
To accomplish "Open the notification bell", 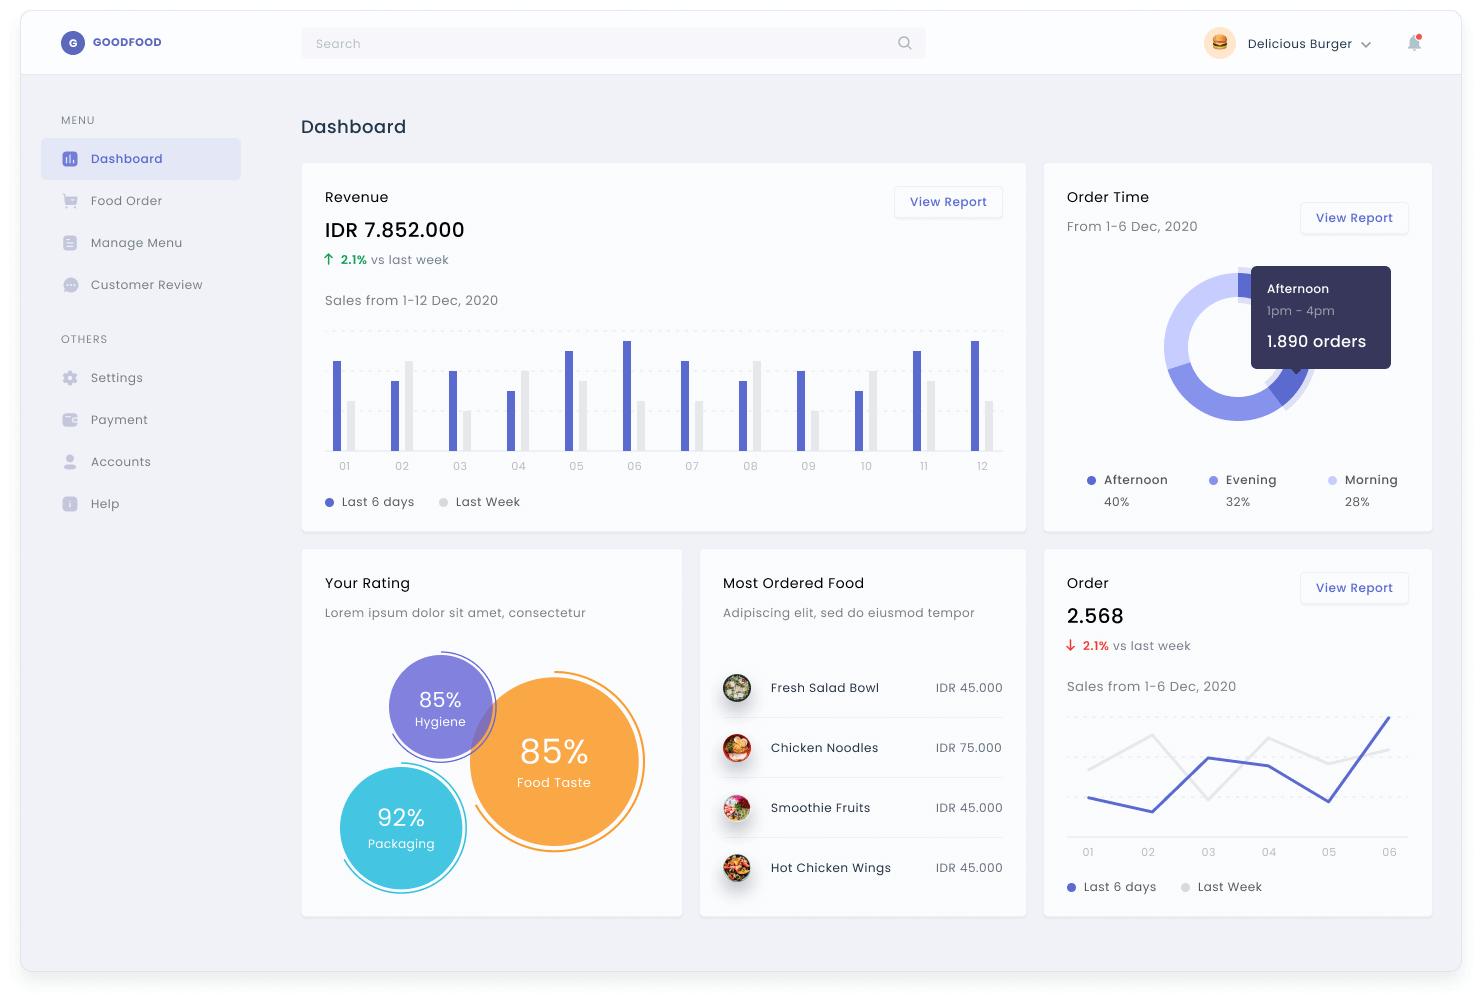I will (x=1414, y=43).
